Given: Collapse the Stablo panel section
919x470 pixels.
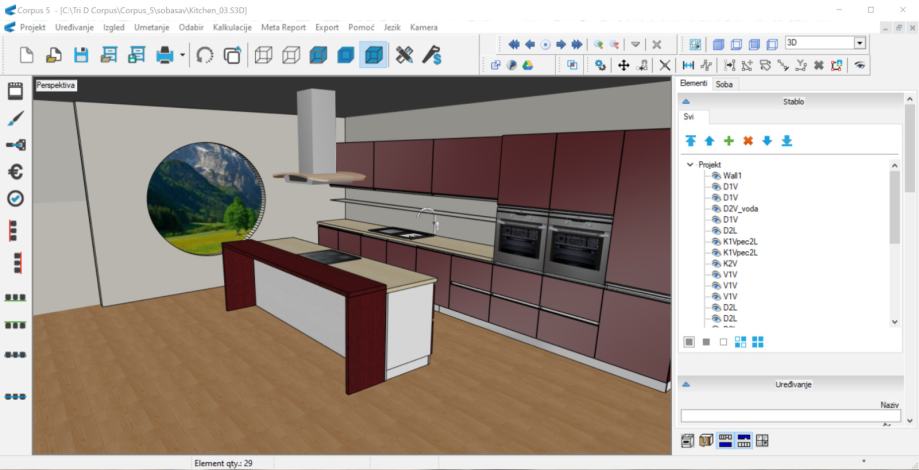Looking at the screenshot, I should point(686,102).
